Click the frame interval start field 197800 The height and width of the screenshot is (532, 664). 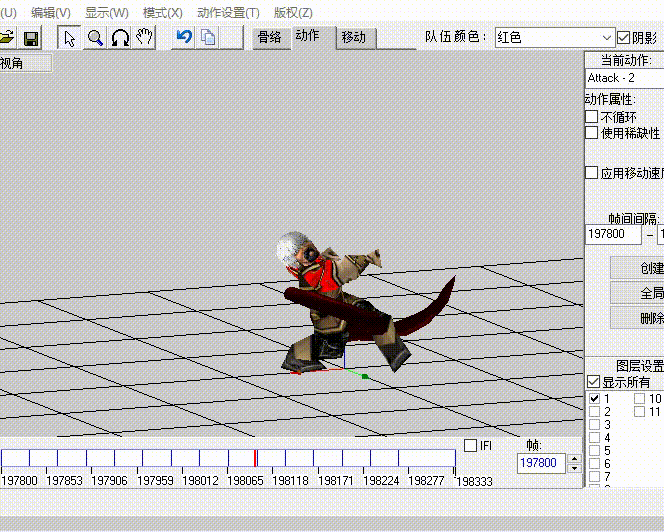pos(613,234)
